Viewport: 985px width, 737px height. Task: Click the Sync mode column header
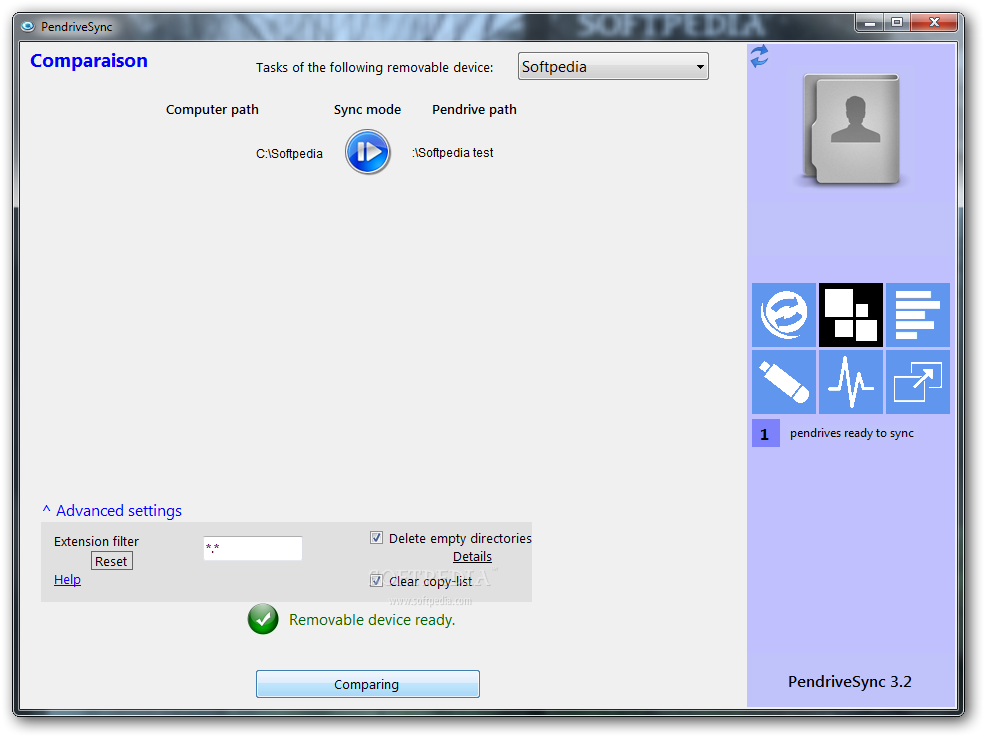(367, 109)
